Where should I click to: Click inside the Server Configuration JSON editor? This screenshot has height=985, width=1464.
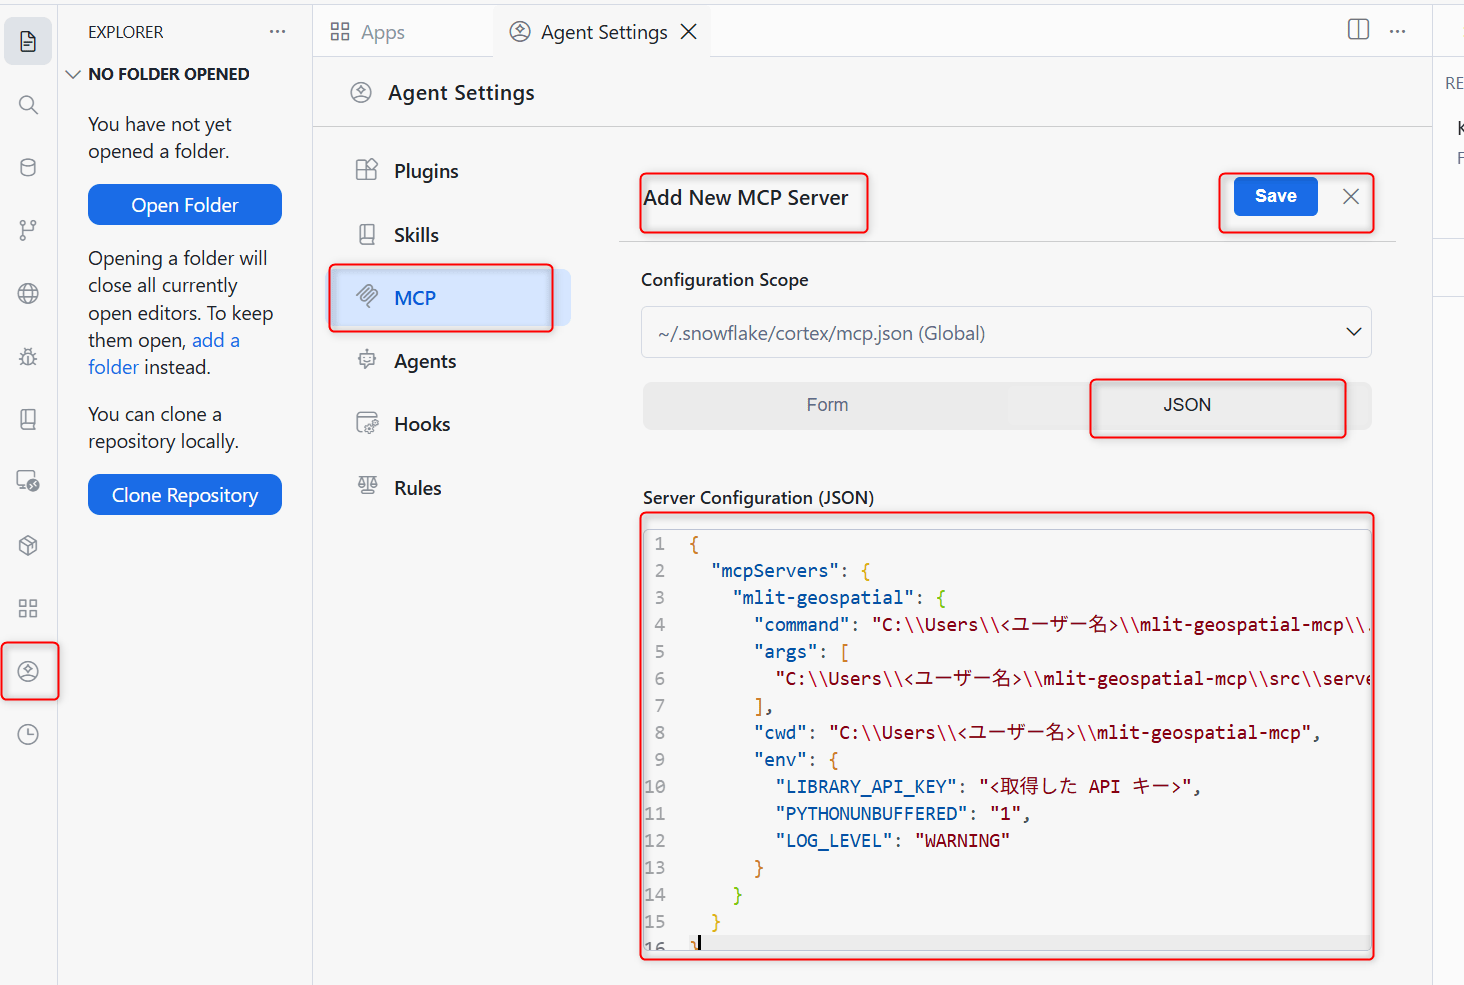1007,740
